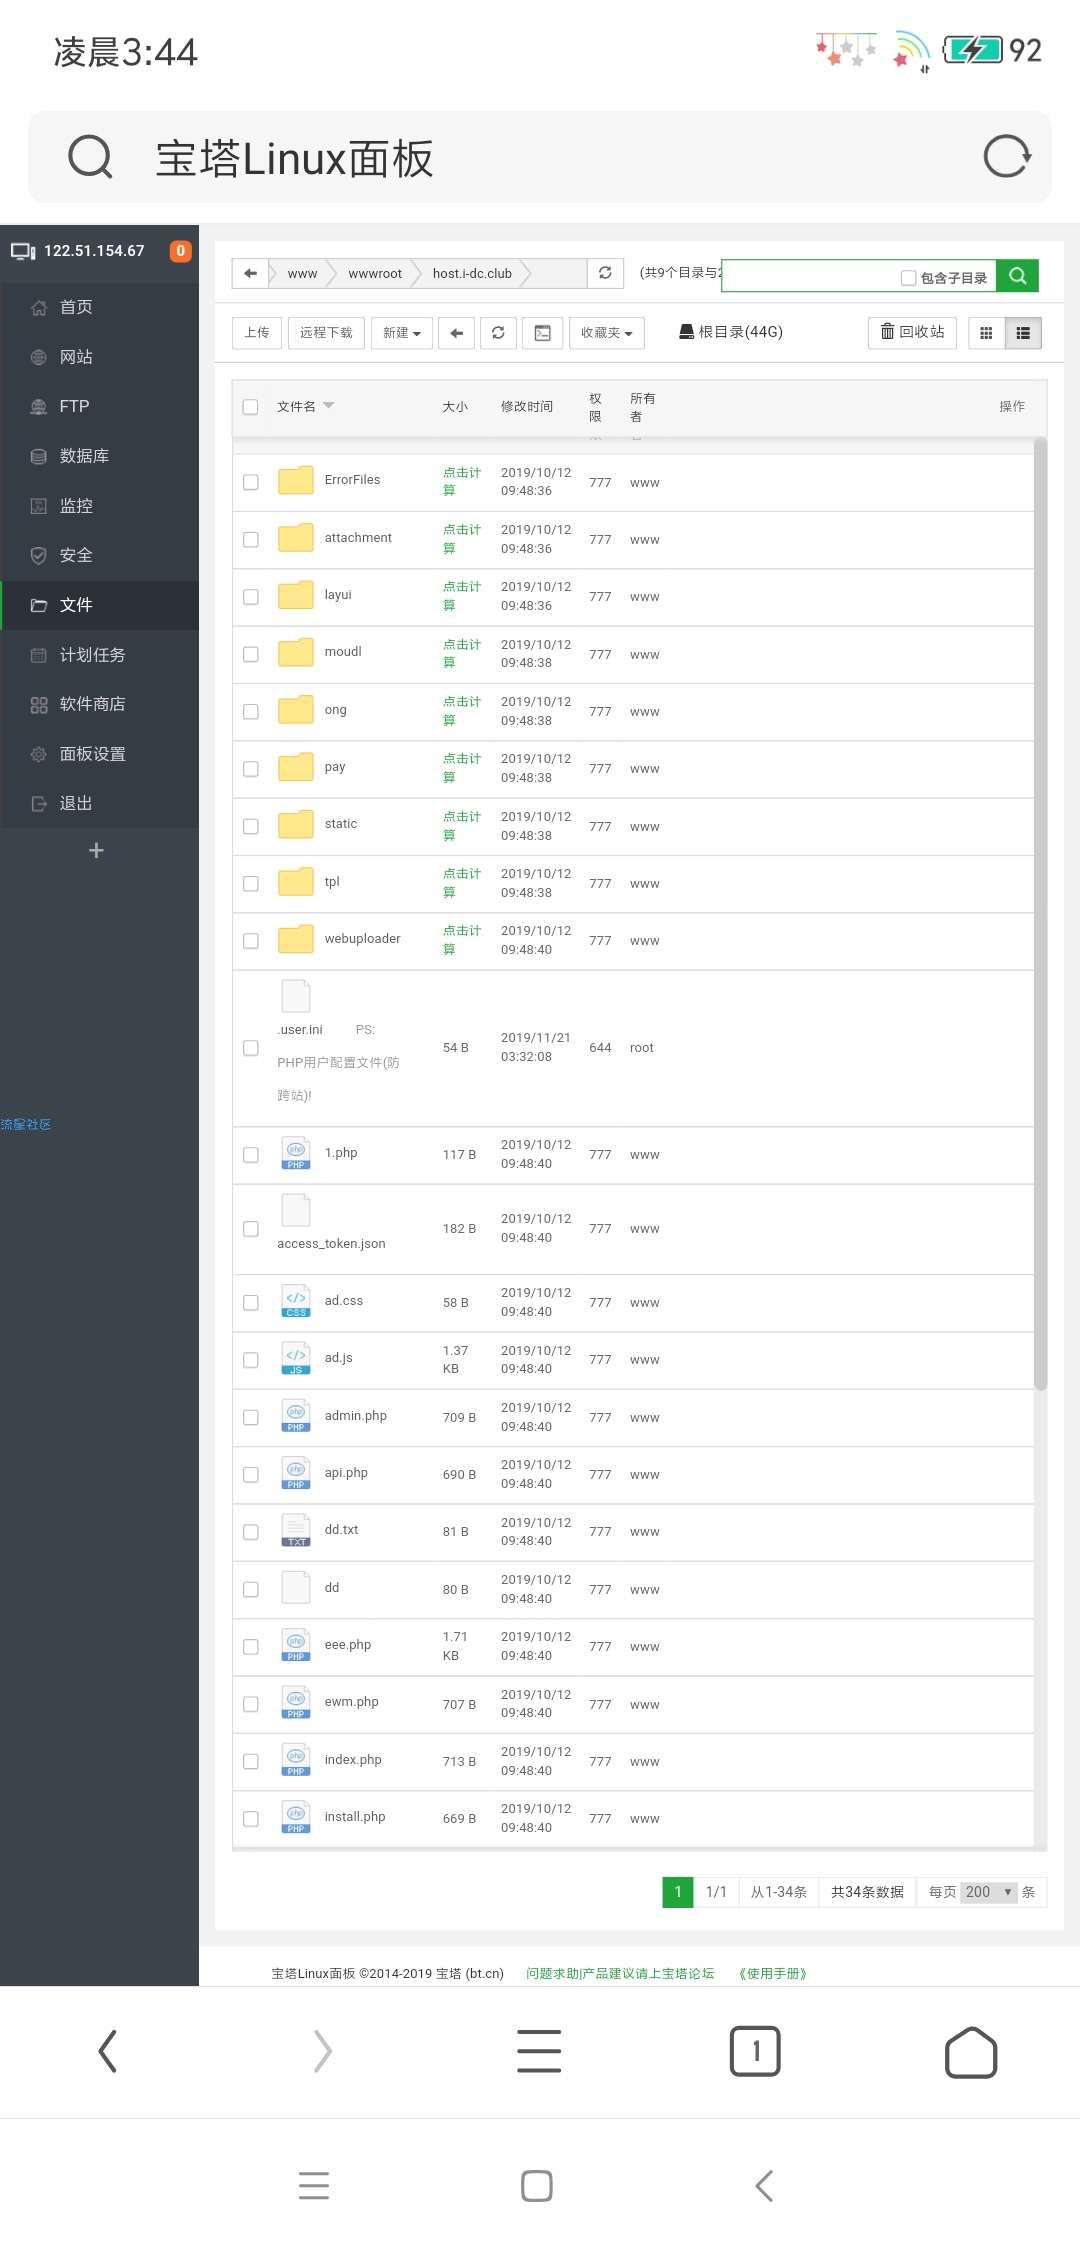
Task: Open the terminal from toolbar
Action: click(542, 333)
